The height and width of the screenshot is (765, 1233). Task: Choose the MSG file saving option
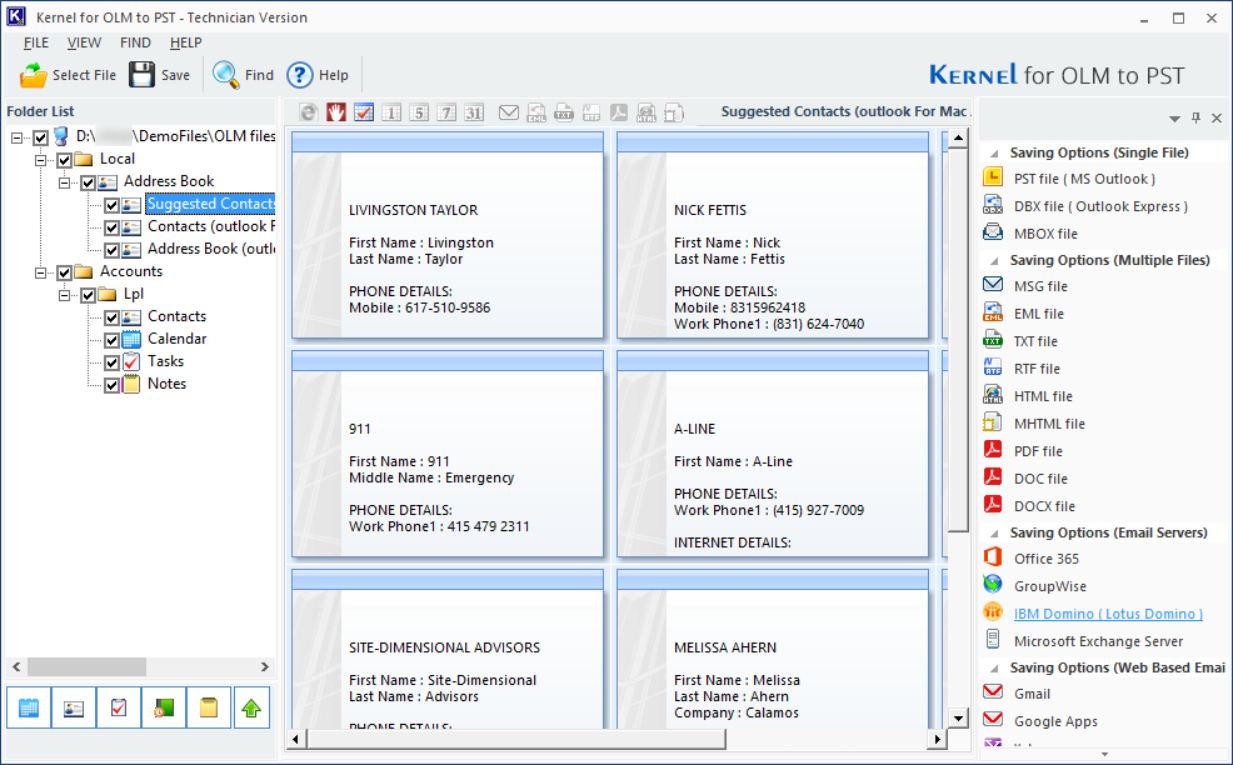(1026, 286)
